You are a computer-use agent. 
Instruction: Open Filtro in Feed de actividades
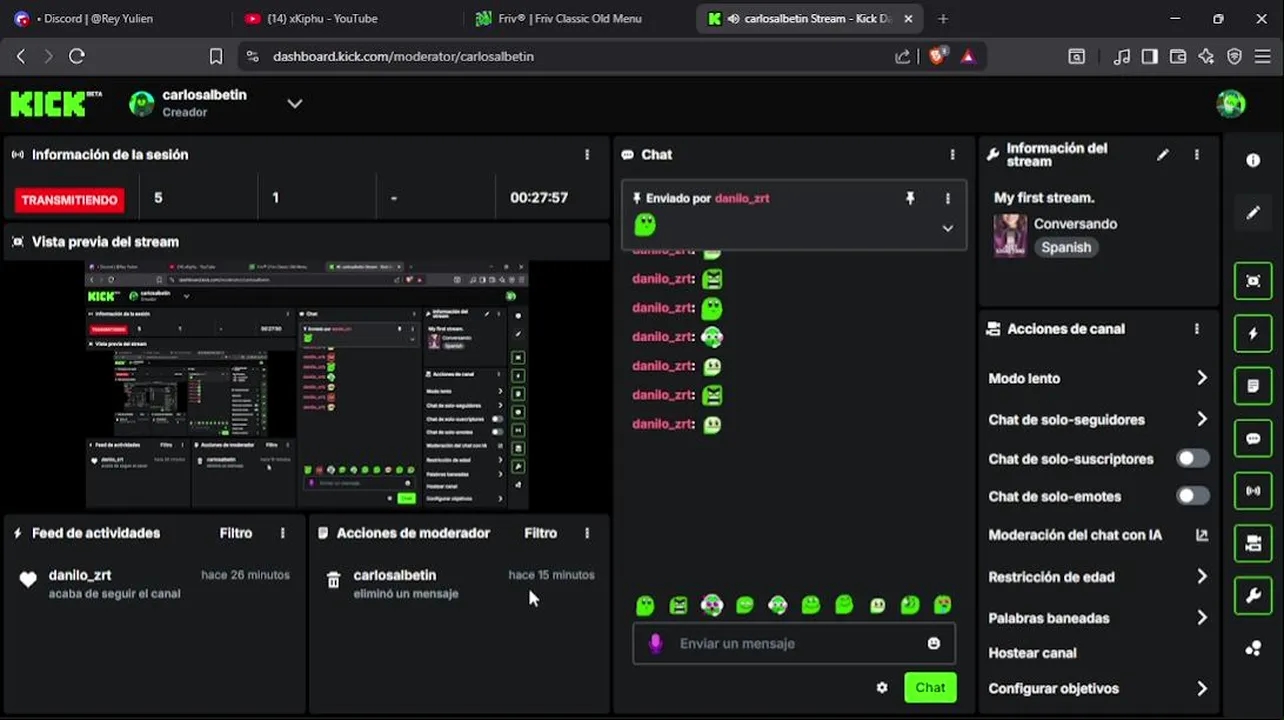236,534
